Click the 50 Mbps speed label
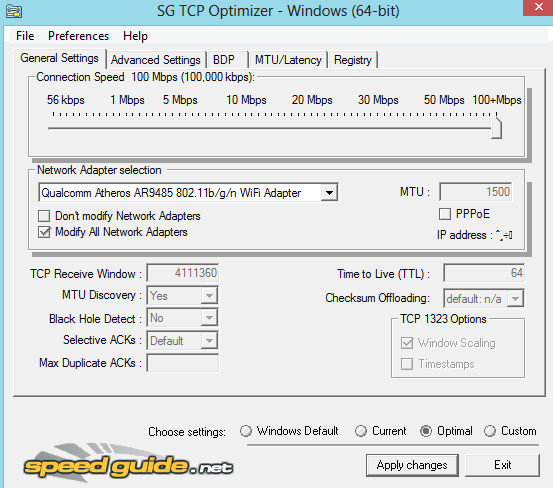The width and height of the screenshot is (553, 488). (x=444, y=100)
